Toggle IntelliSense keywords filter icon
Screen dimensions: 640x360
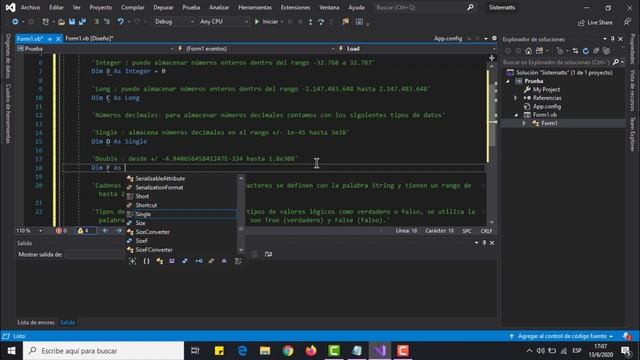pyautogui.click(x=238, y=261)
